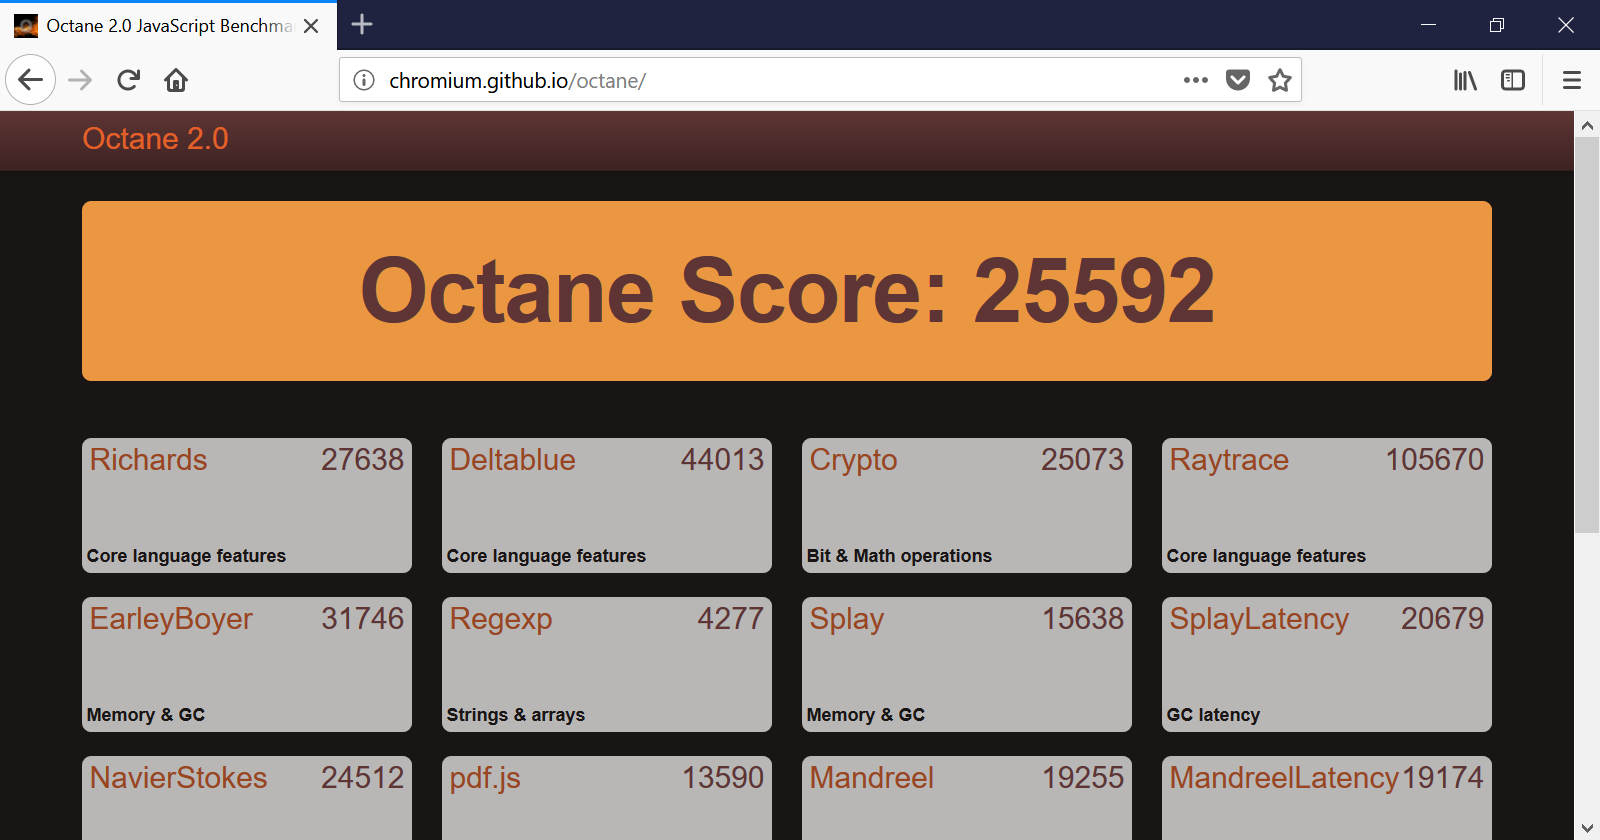Image resolution: width=1600 pixels, height=840 pixels.
Task: Click the Deltablue score 44013
Action: tap(722, 460)
